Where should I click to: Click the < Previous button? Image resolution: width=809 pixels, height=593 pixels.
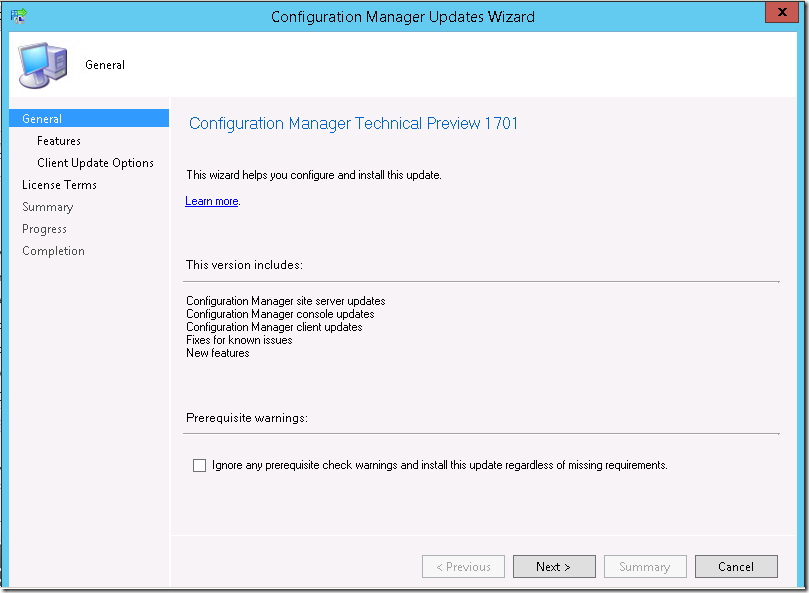pyautogui.click(x=463, y=567)
